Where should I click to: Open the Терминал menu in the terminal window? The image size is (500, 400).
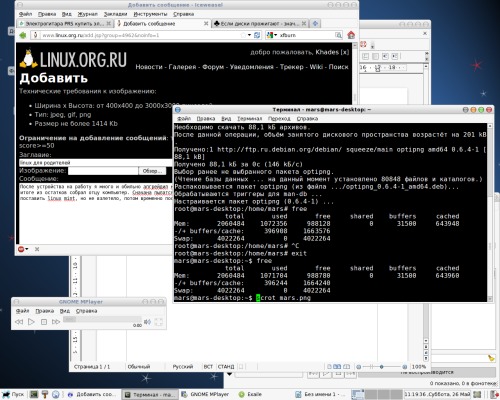click(x=249, y=118)
